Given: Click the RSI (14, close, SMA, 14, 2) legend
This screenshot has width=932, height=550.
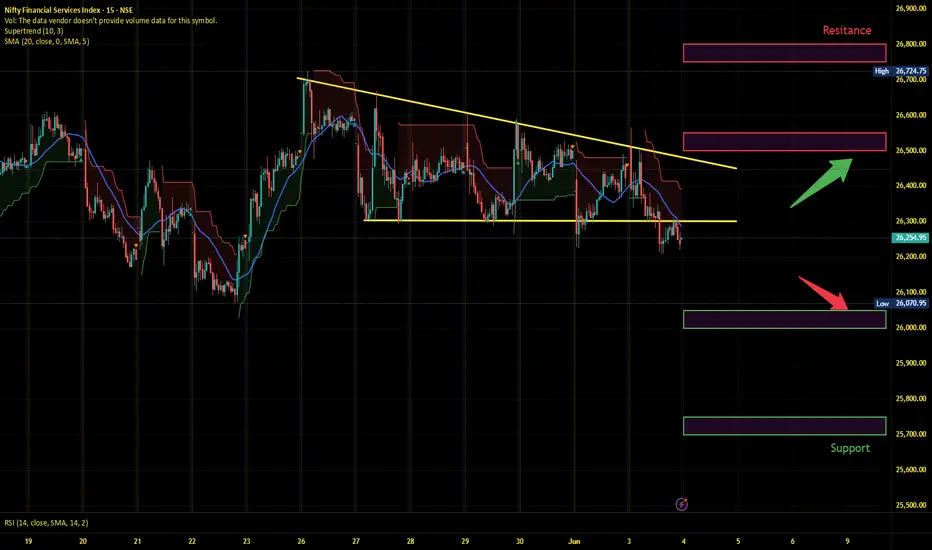Looking at the screenshot, I should (x=46, y=523).
